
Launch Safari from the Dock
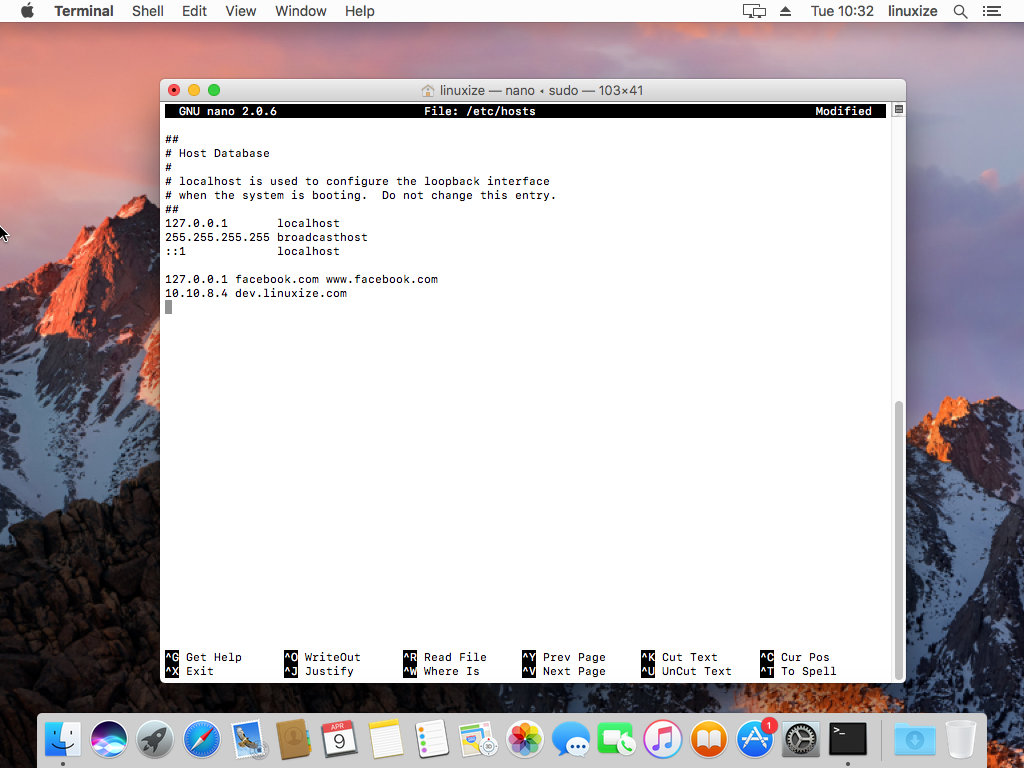tap(201, 741)
